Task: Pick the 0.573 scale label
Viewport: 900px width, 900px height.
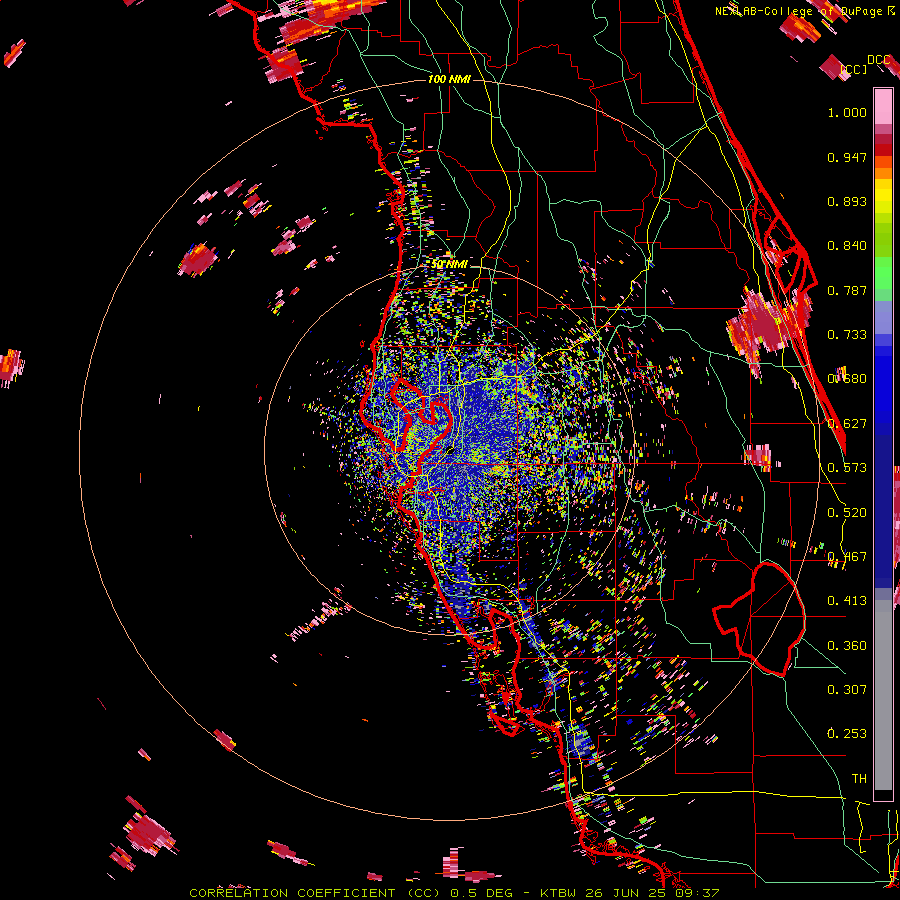Action: click(847, 468)
